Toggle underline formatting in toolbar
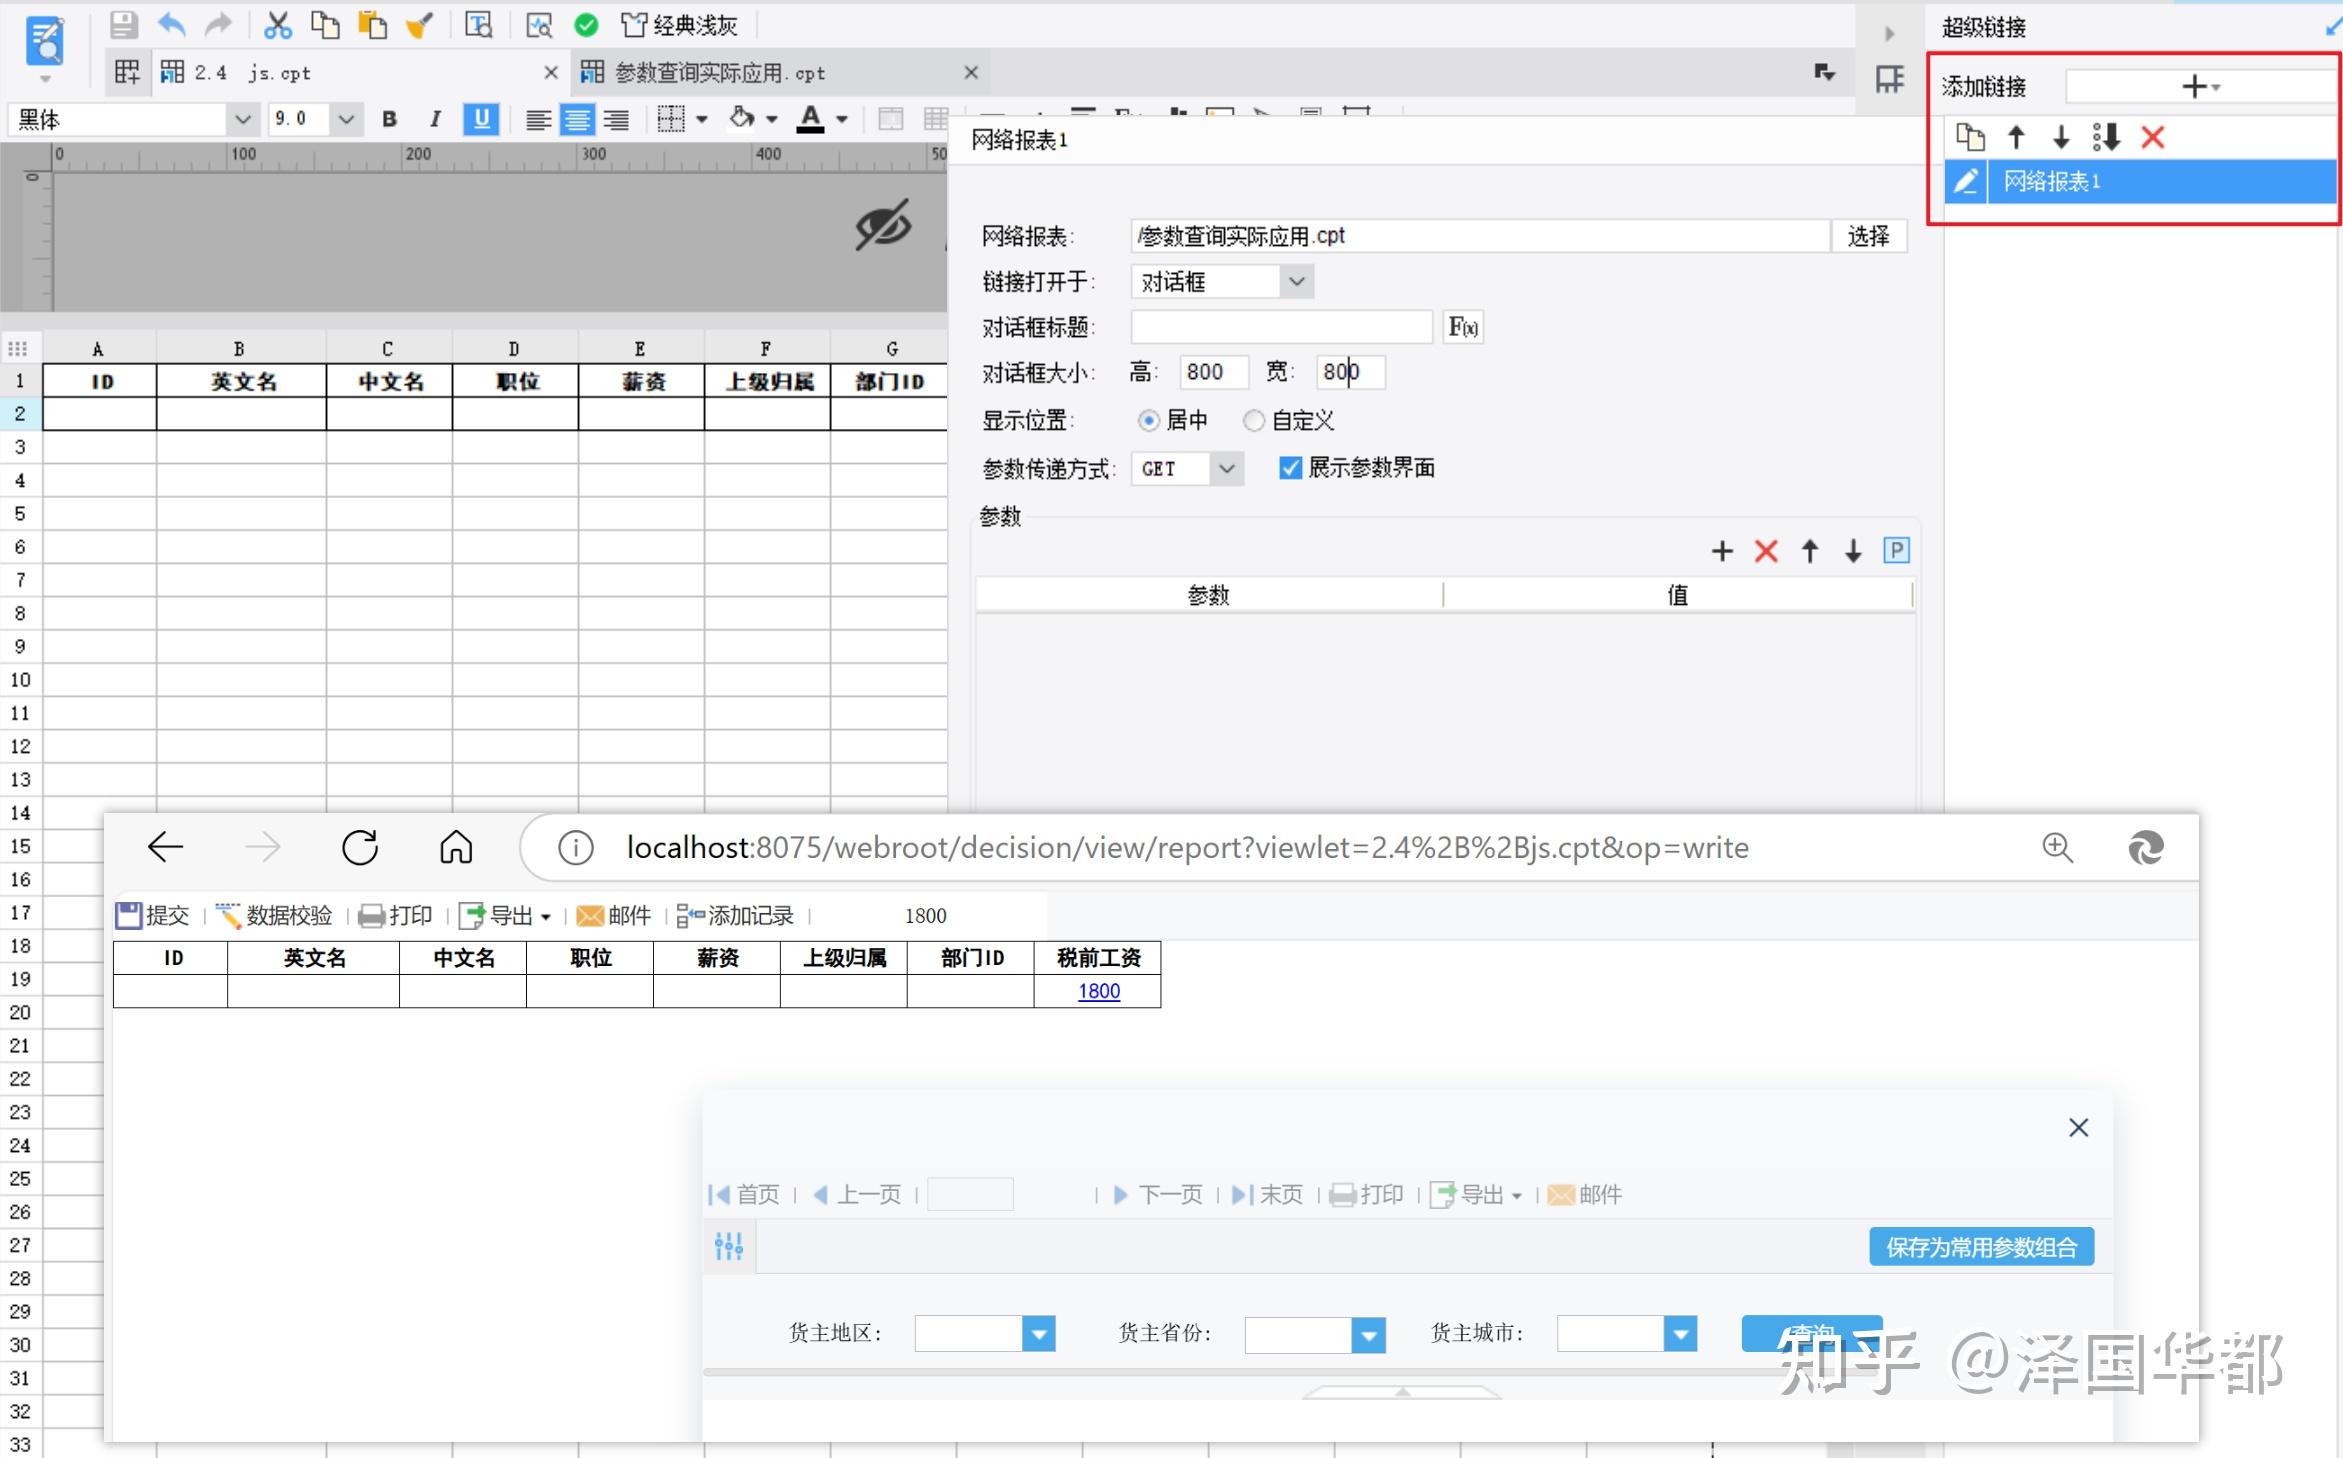Viewport: 2343px width, 1458px height. [481, 119]
